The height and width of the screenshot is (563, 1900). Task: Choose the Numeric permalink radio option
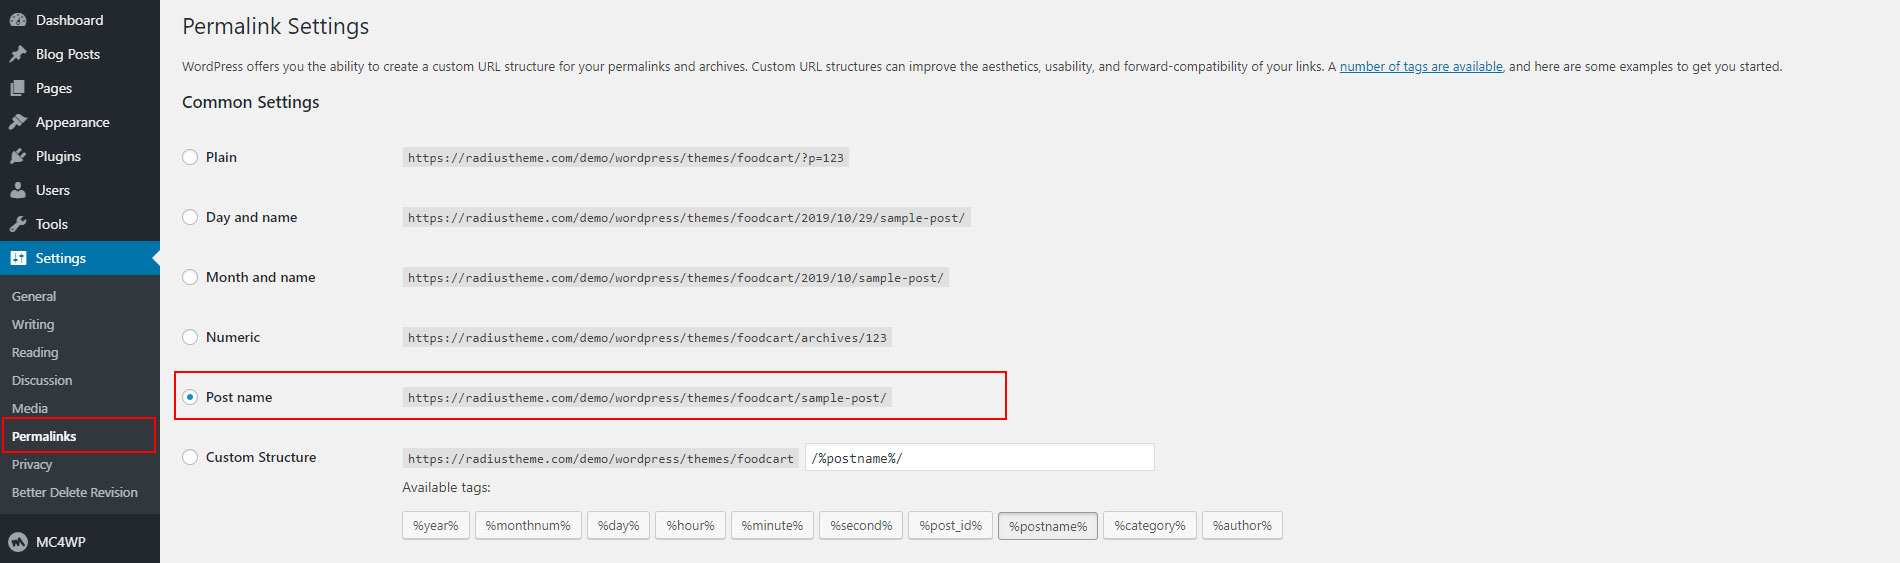(190, 337)
